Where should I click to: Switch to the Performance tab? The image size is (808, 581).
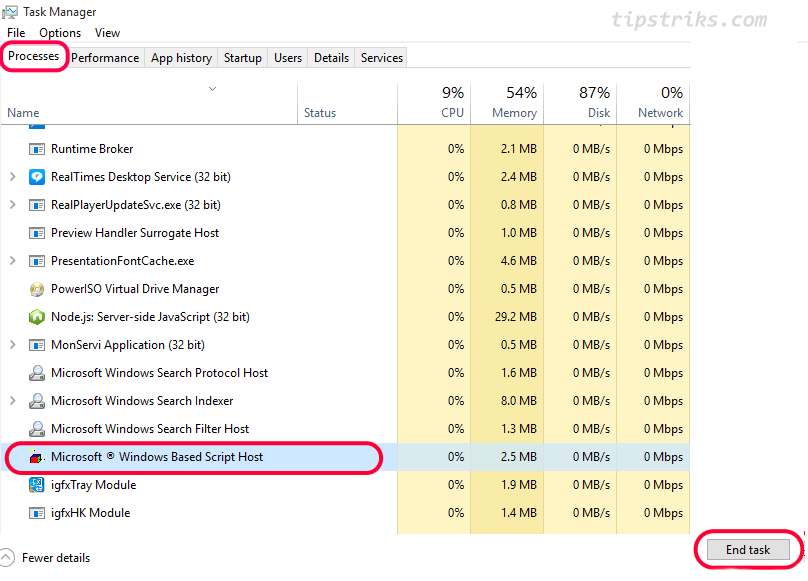click(105, 58)
